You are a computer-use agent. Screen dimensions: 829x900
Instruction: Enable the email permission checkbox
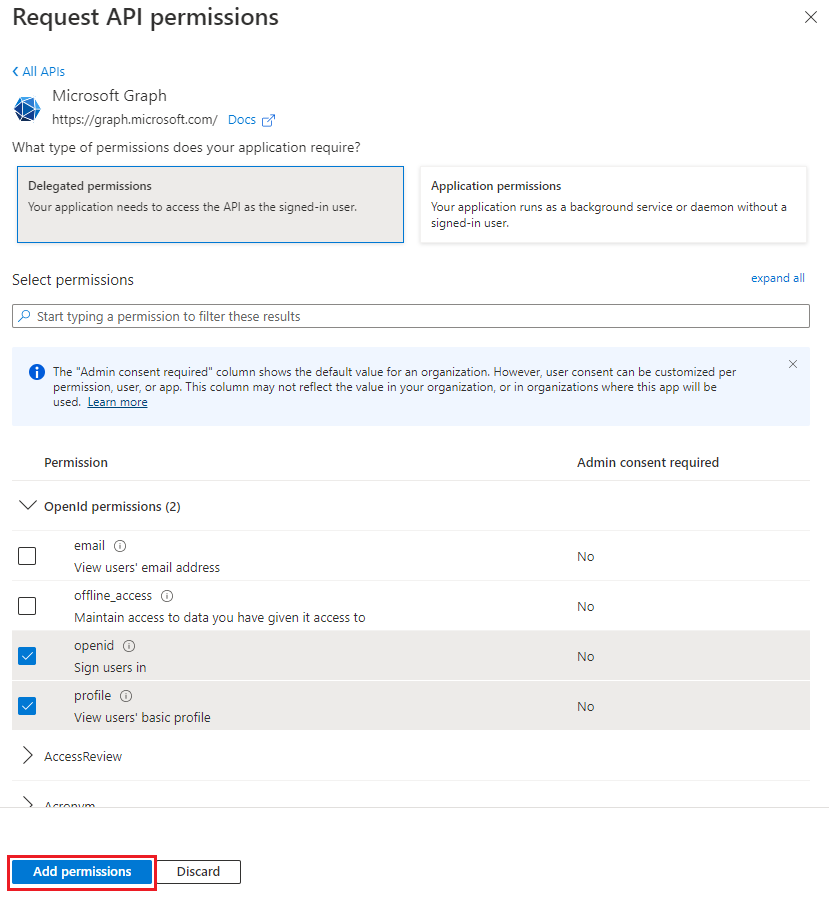[x=27, y=555]
